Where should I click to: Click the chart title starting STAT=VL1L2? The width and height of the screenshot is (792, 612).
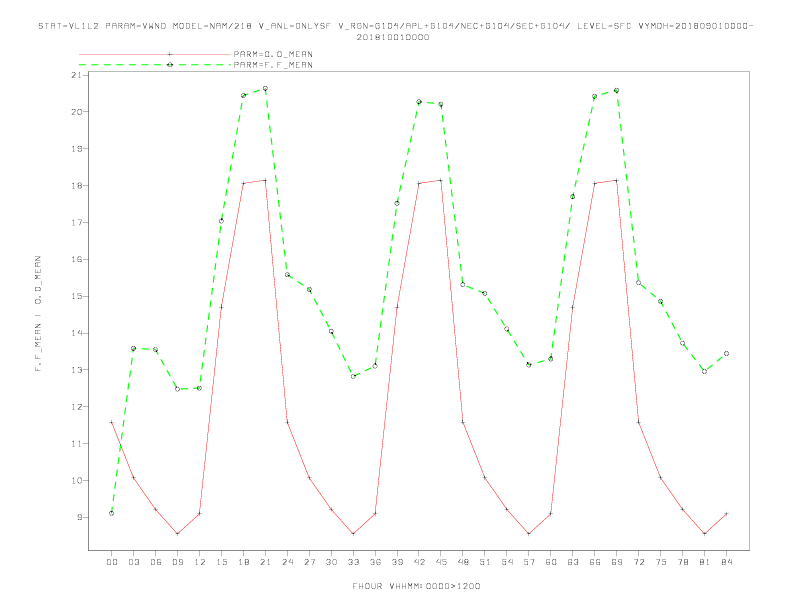[395, 31]
